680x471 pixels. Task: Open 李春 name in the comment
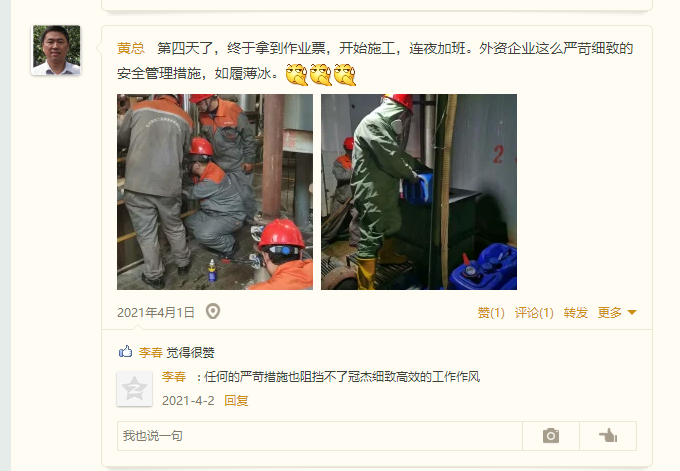click(173, 376)
